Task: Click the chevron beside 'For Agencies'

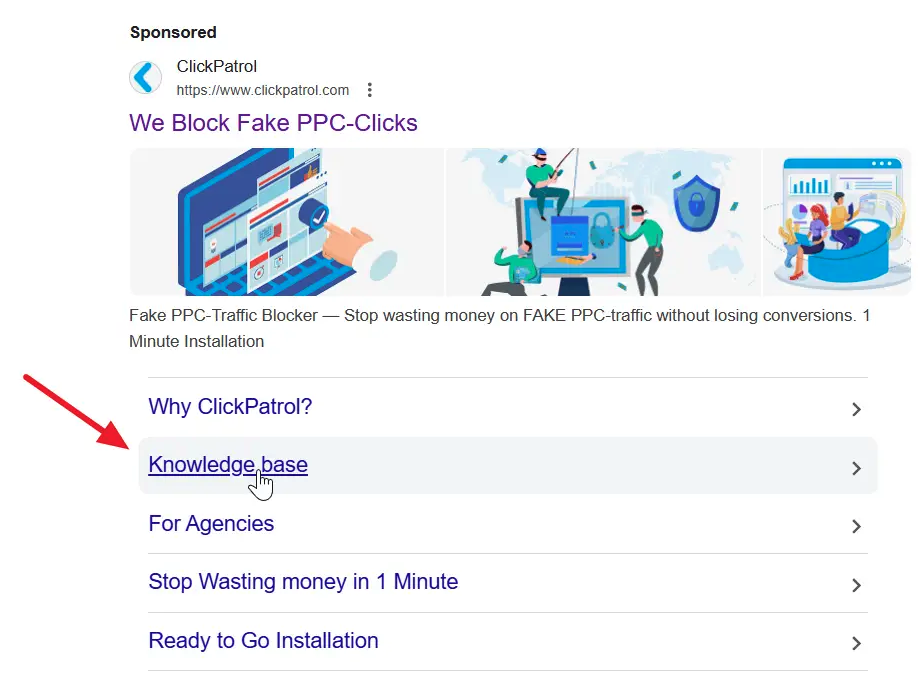Action: 856,526
